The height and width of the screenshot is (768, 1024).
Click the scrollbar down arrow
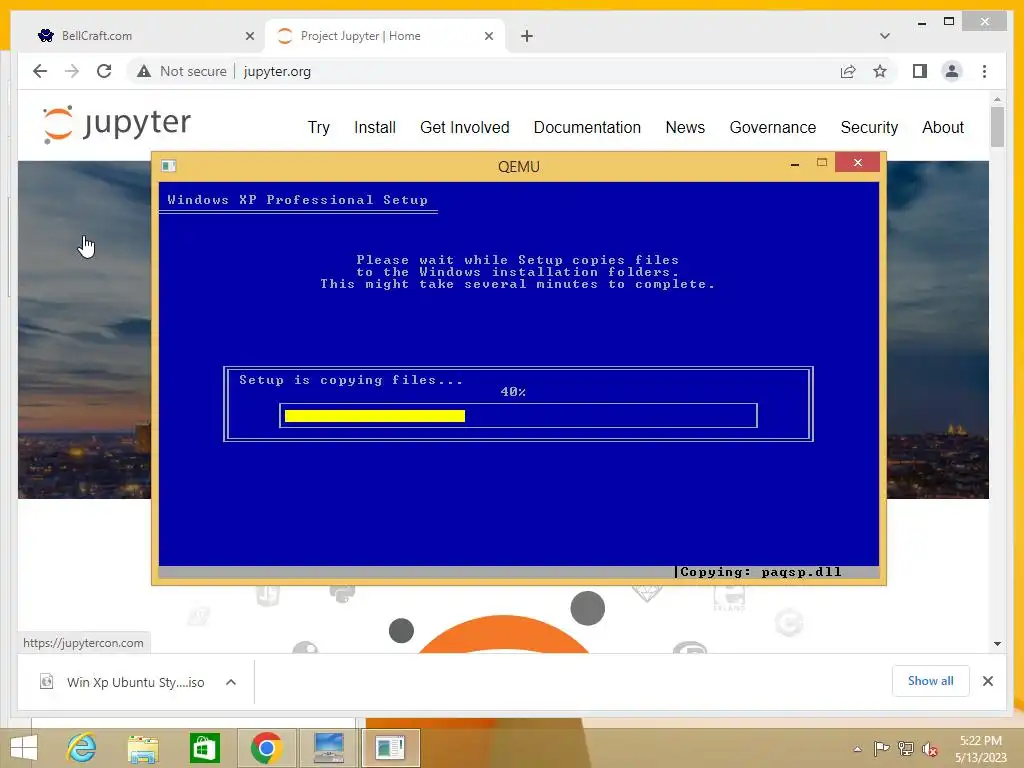997,644
